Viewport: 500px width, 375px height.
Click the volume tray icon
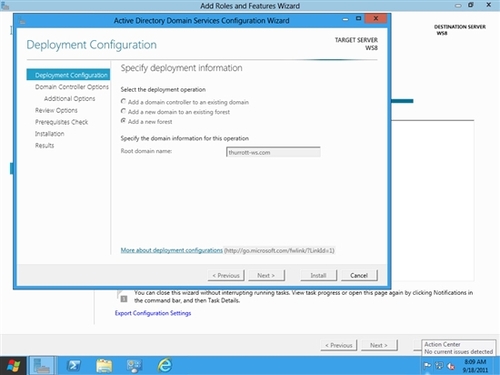(x=451, y=366)
